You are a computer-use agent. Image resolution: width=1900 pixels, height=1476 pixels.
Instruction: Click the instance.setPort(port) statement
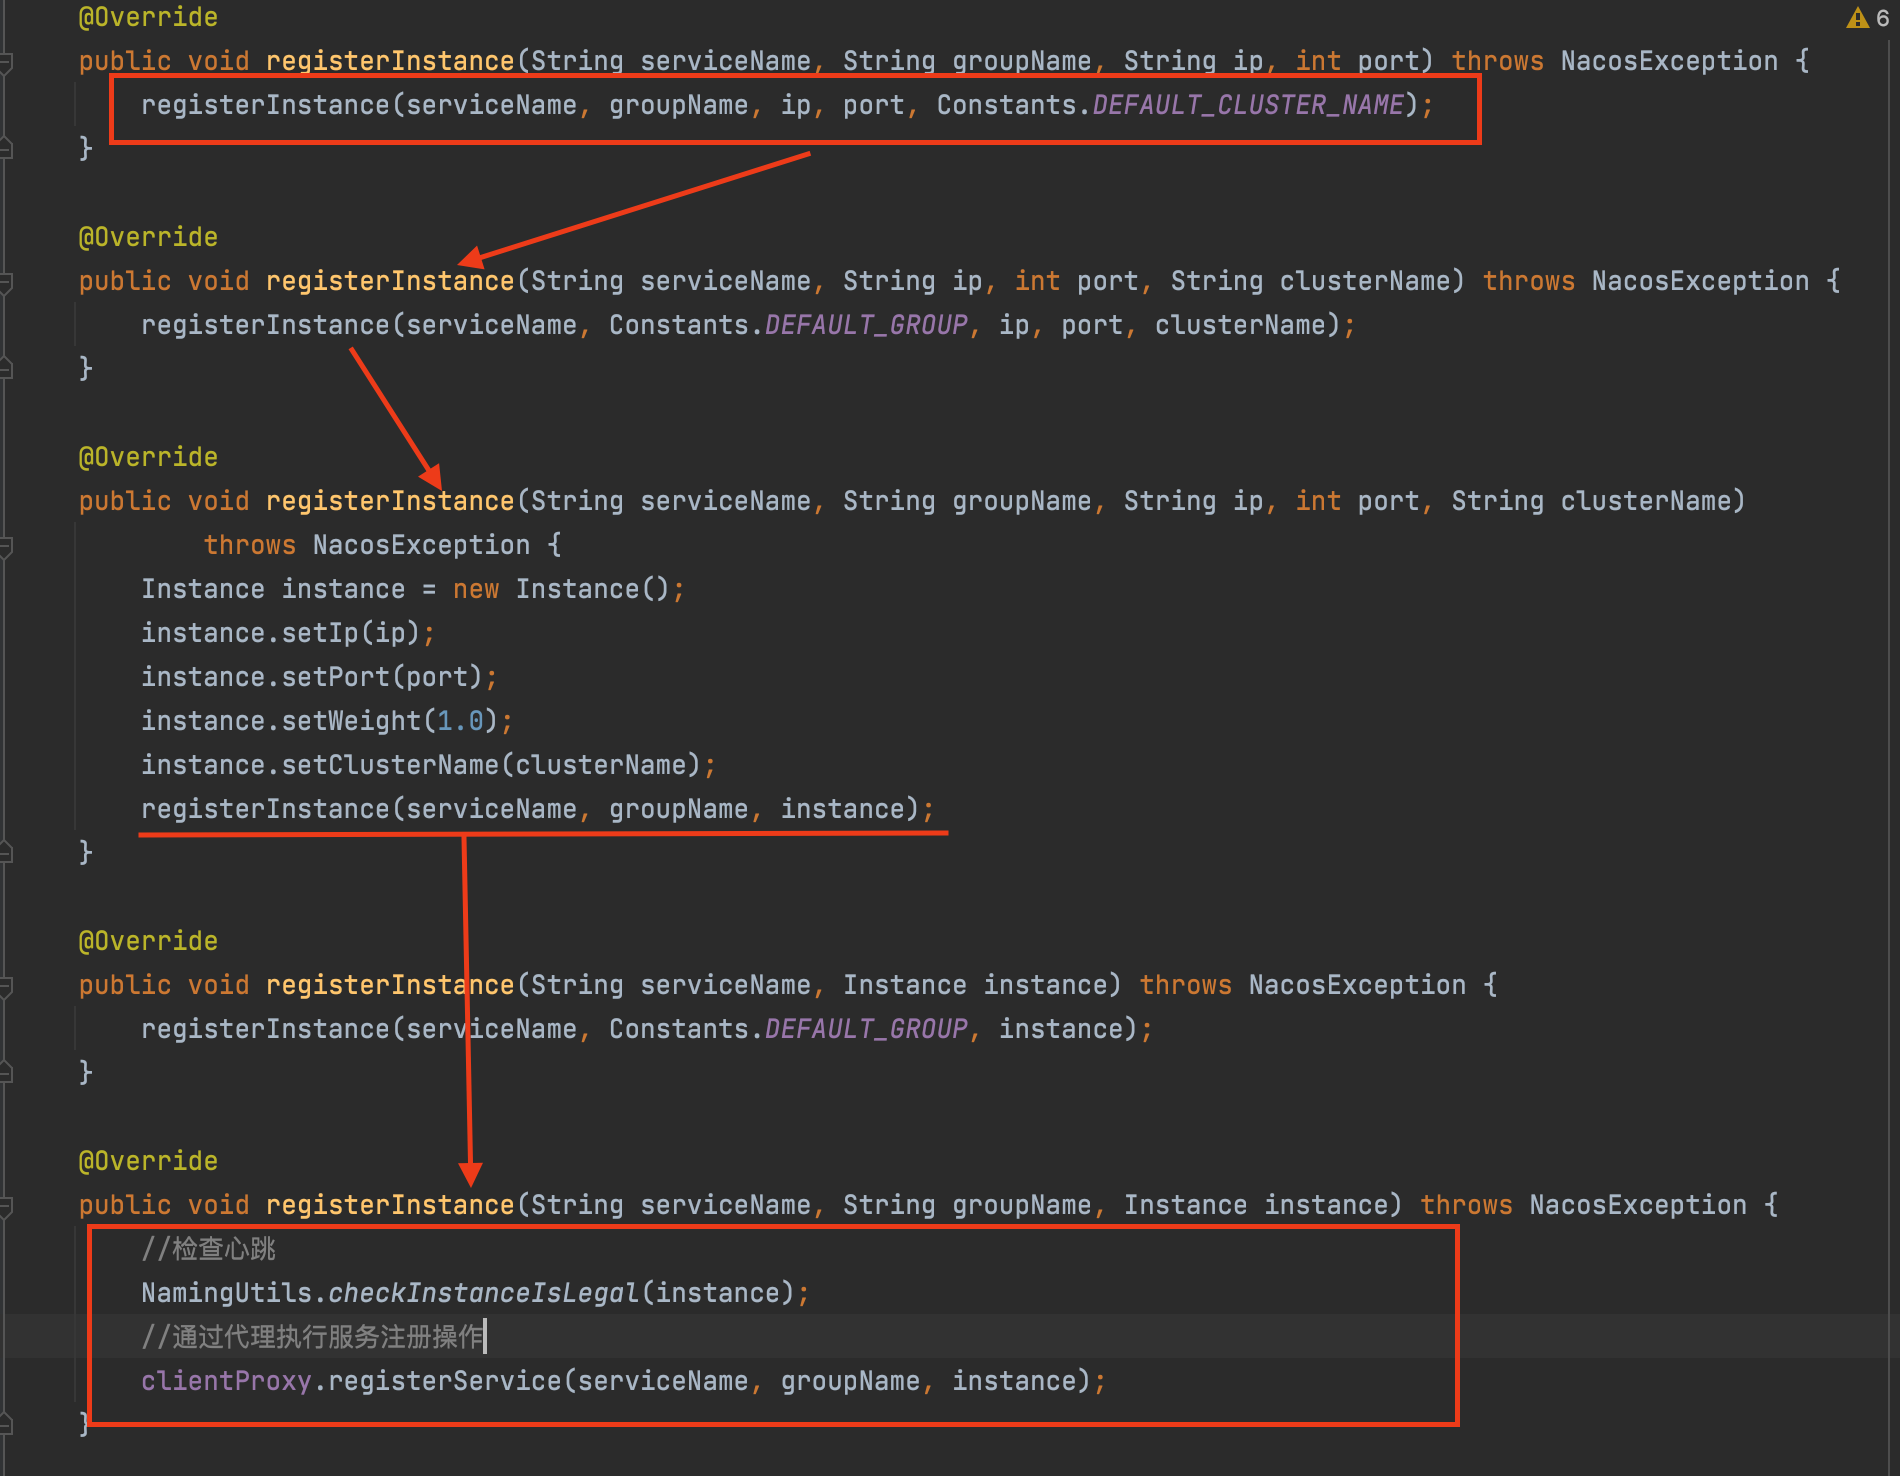[318, 677]
